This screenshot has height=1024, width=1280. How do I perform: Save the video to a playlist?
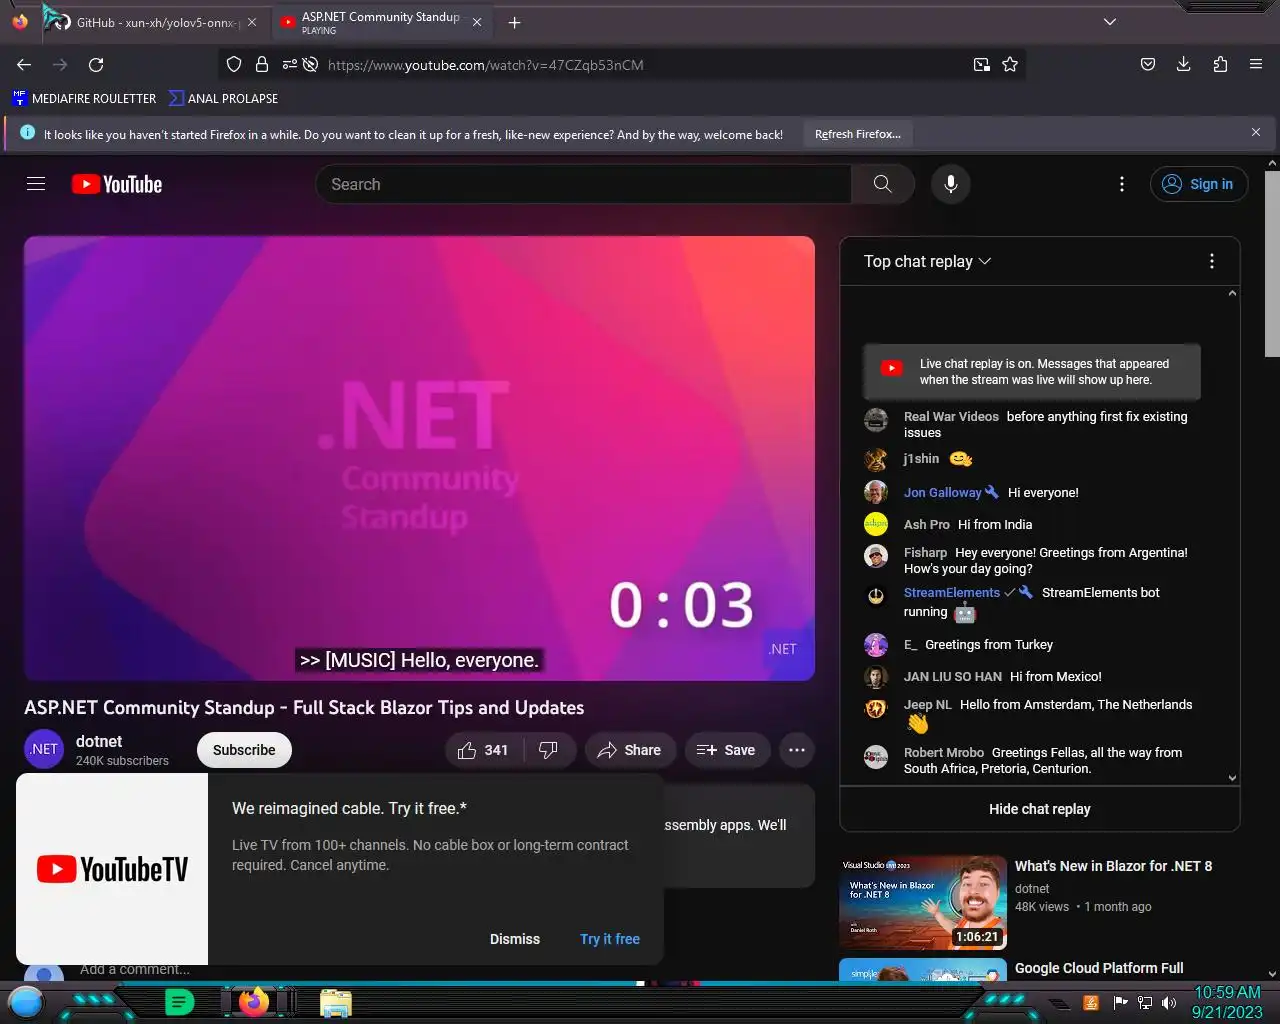[x=726, y=750]
